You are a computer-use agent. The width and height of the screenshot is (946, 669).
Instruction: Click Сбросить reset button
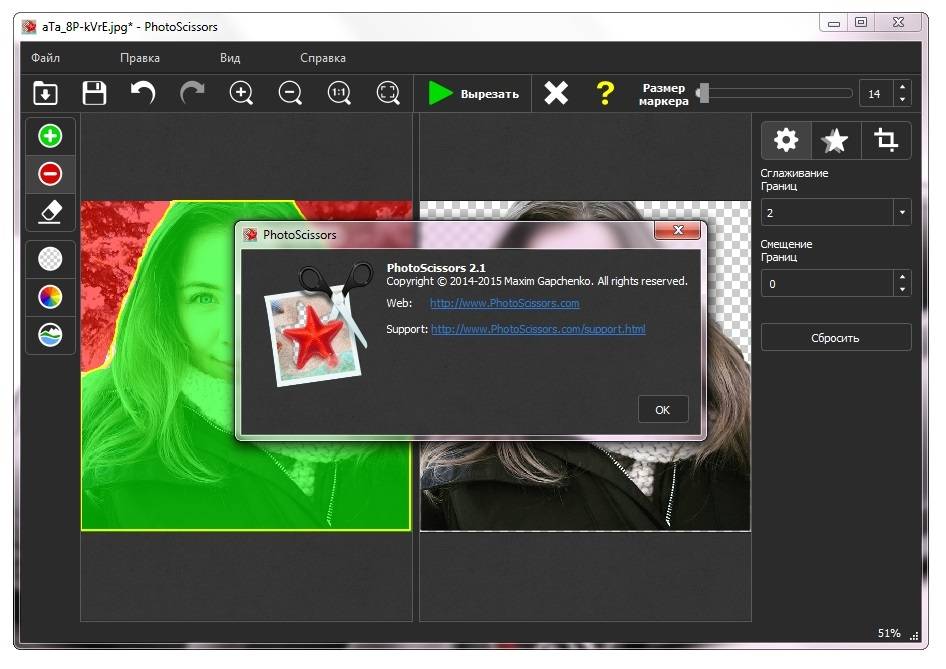(x=836, y=338)
